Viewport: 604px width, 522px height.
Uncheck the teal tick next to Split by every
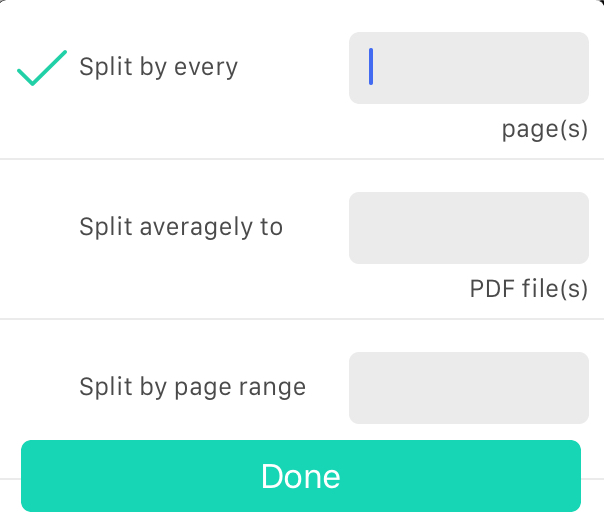pos(42,68)
